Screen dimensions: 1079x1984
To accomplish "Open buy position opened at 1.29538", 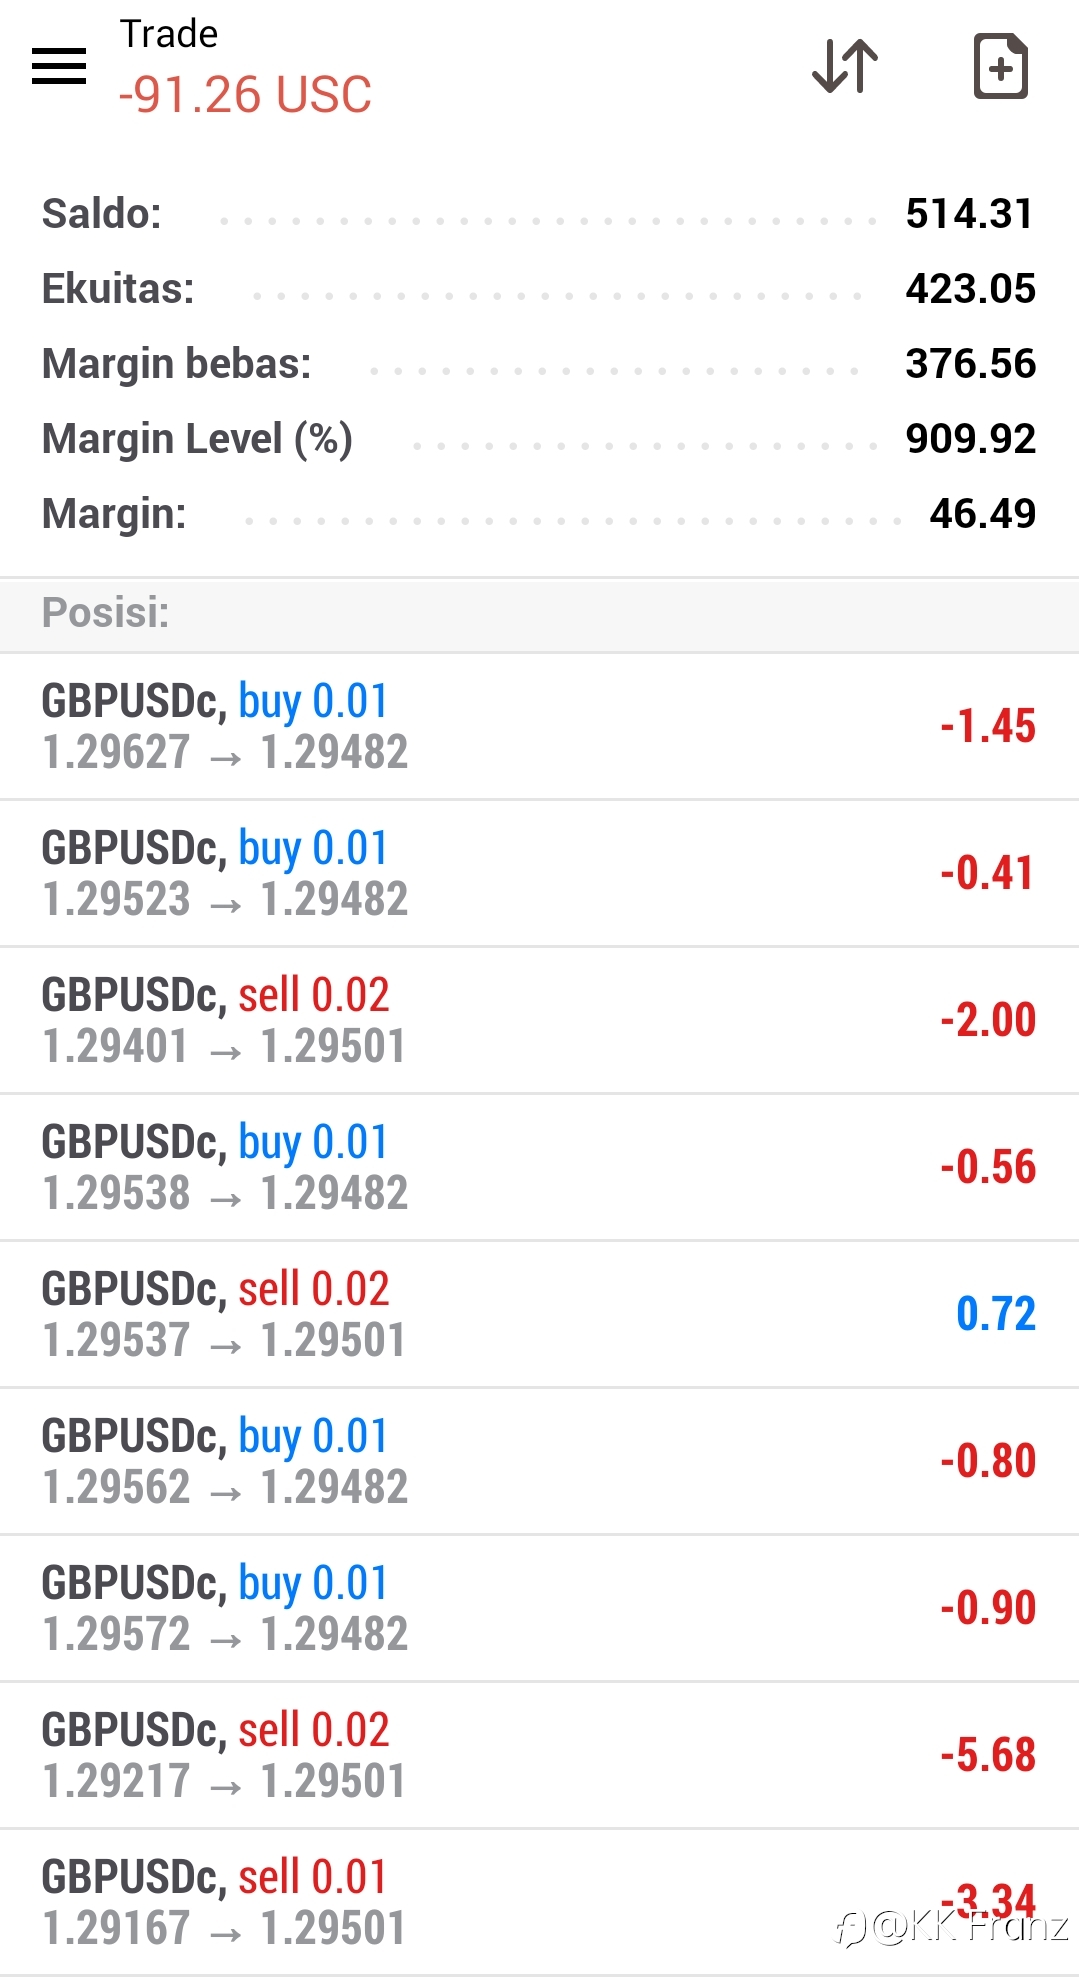I will point(539,1168).
